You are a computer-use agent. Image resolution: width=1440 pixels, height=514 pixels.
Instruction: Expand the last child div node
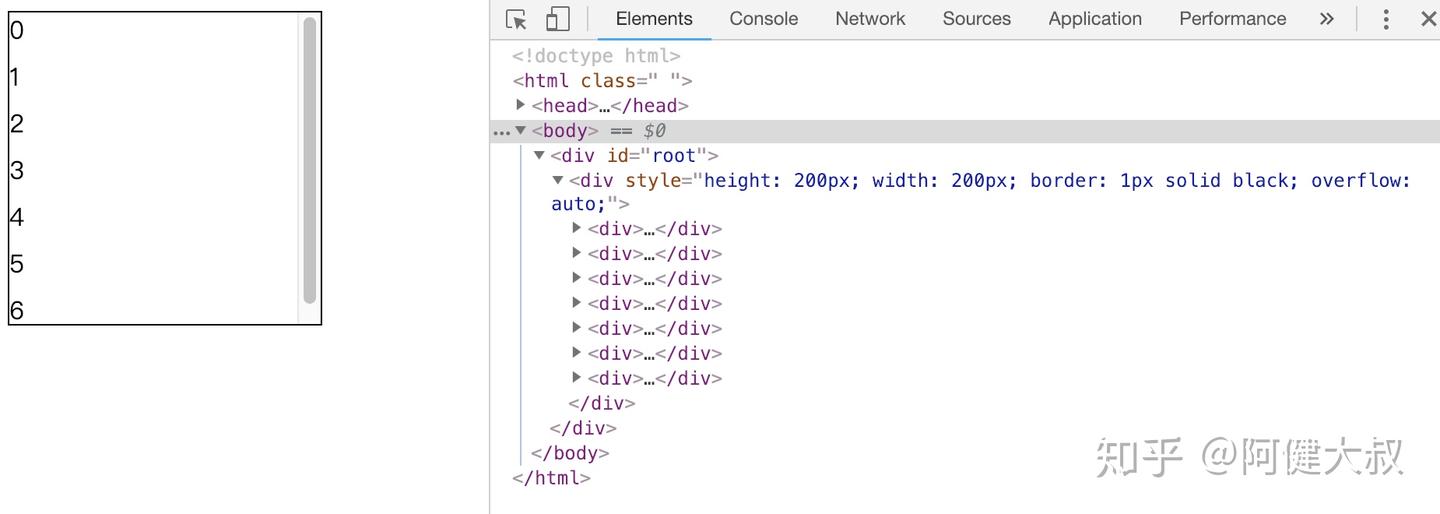pyautogui.click(x=577, y=378)
